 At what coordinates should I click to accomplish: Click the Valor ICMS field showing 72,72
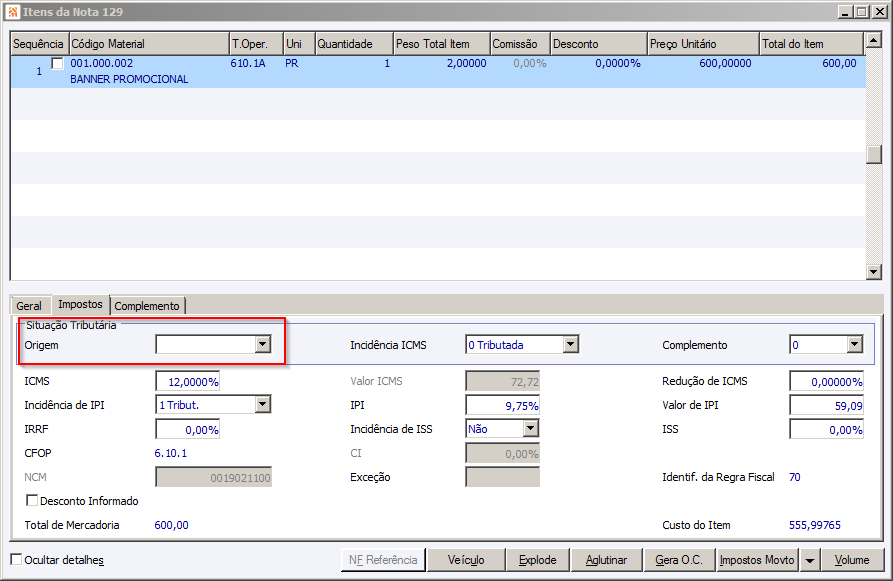(502, 382)
